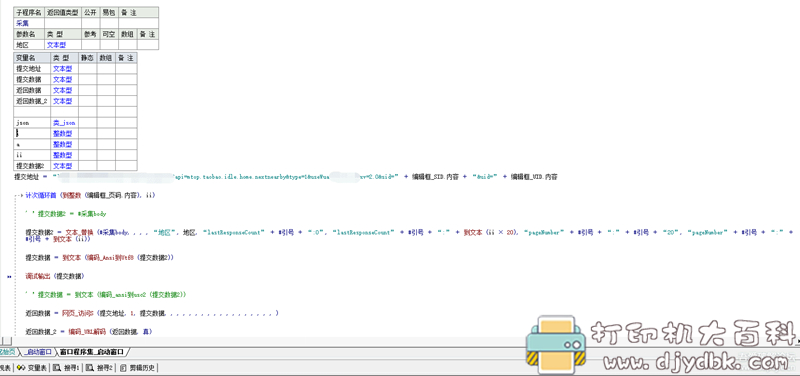This screenshot has height=376, width=800.
Task: Open the 搜寻2 search results tab
Action: 99,367
